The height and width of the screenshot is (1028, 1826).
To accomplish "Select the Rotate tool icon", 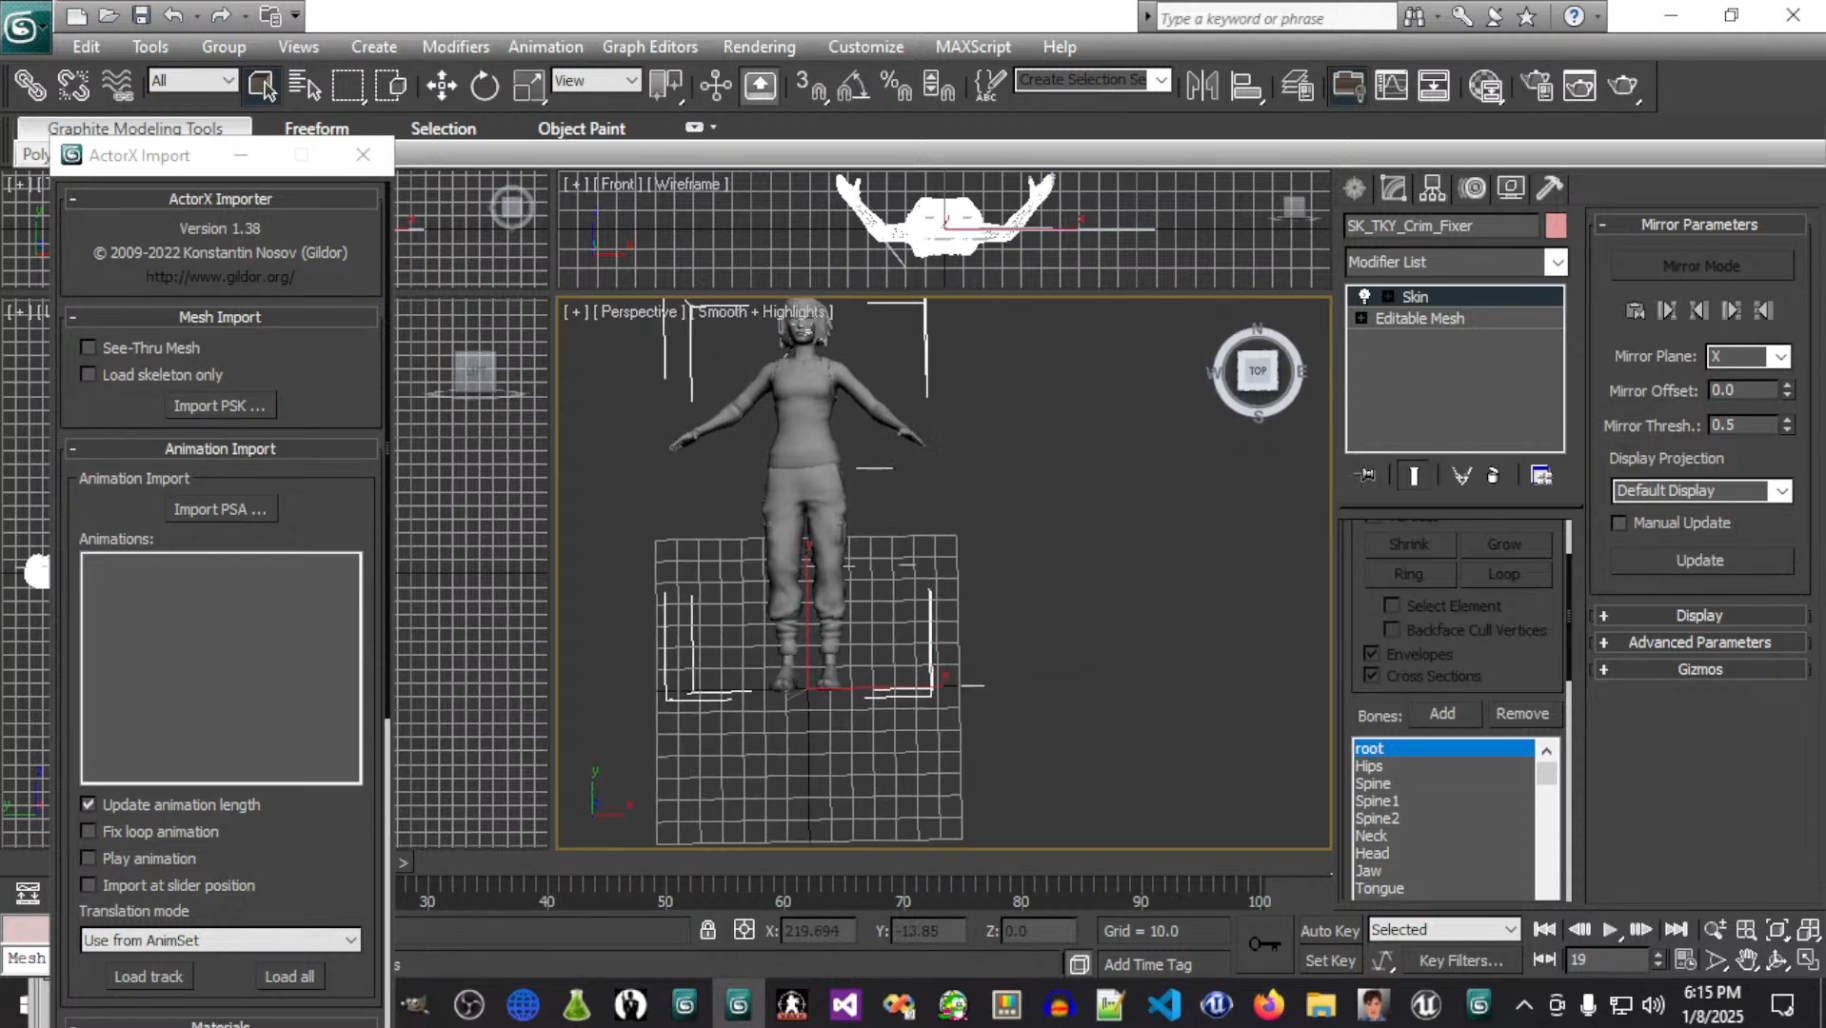I will coord(485,86).
